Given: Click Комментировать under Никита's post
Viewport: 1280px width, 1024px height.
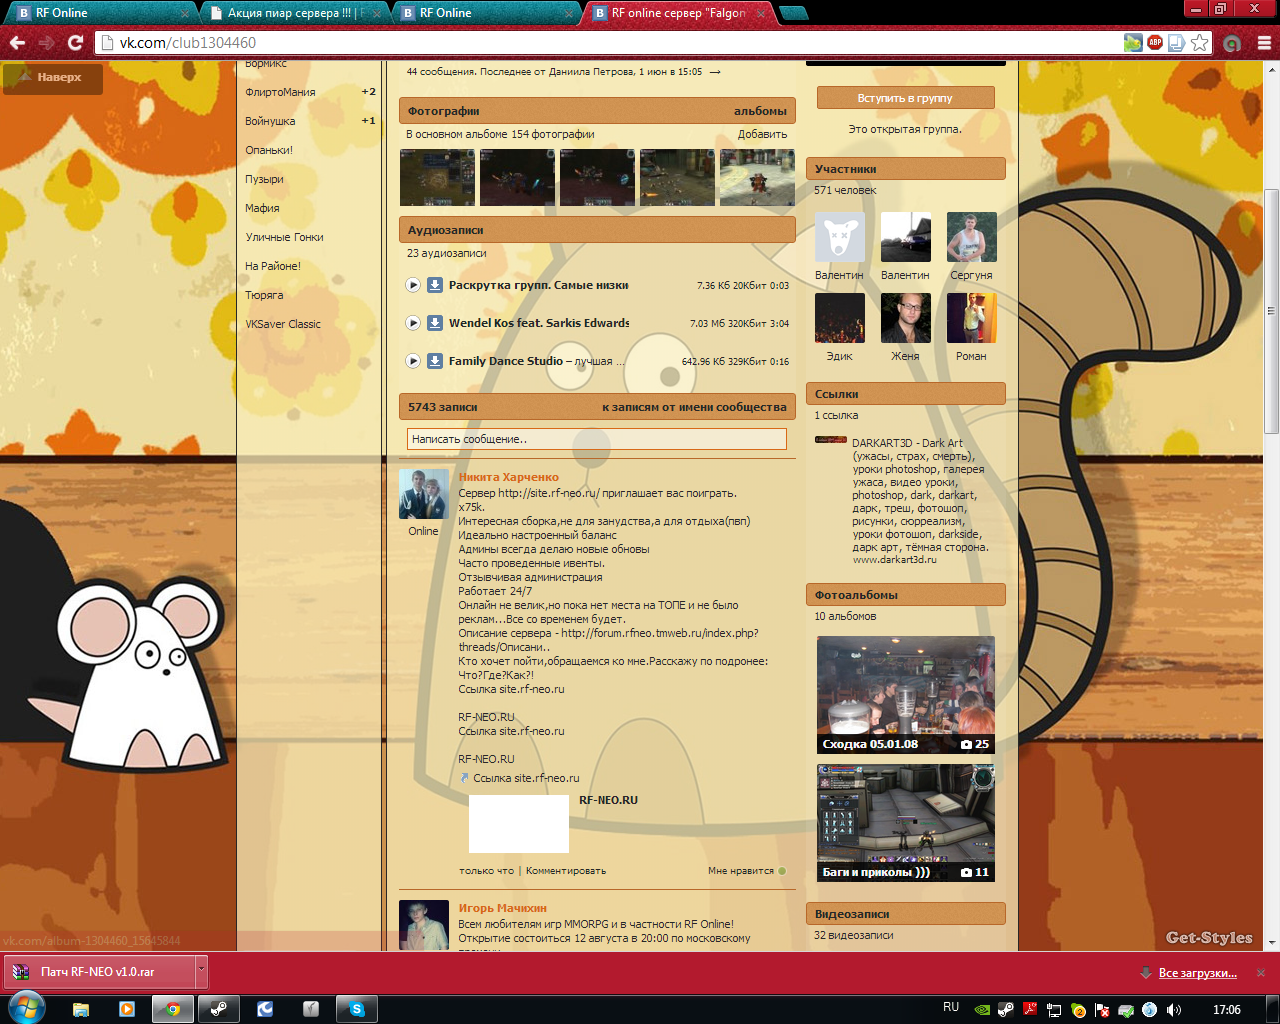Looking at the screenshot, I should [x=566, y=871].
